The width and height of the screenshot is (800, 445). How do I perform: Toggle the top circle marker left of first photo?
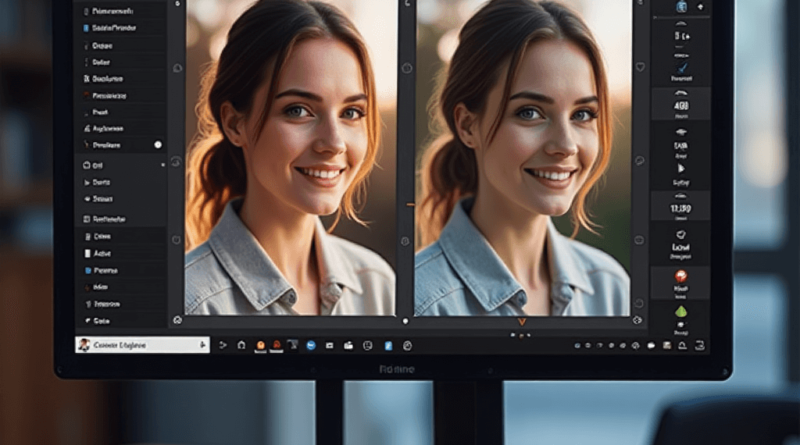(177, 68)
